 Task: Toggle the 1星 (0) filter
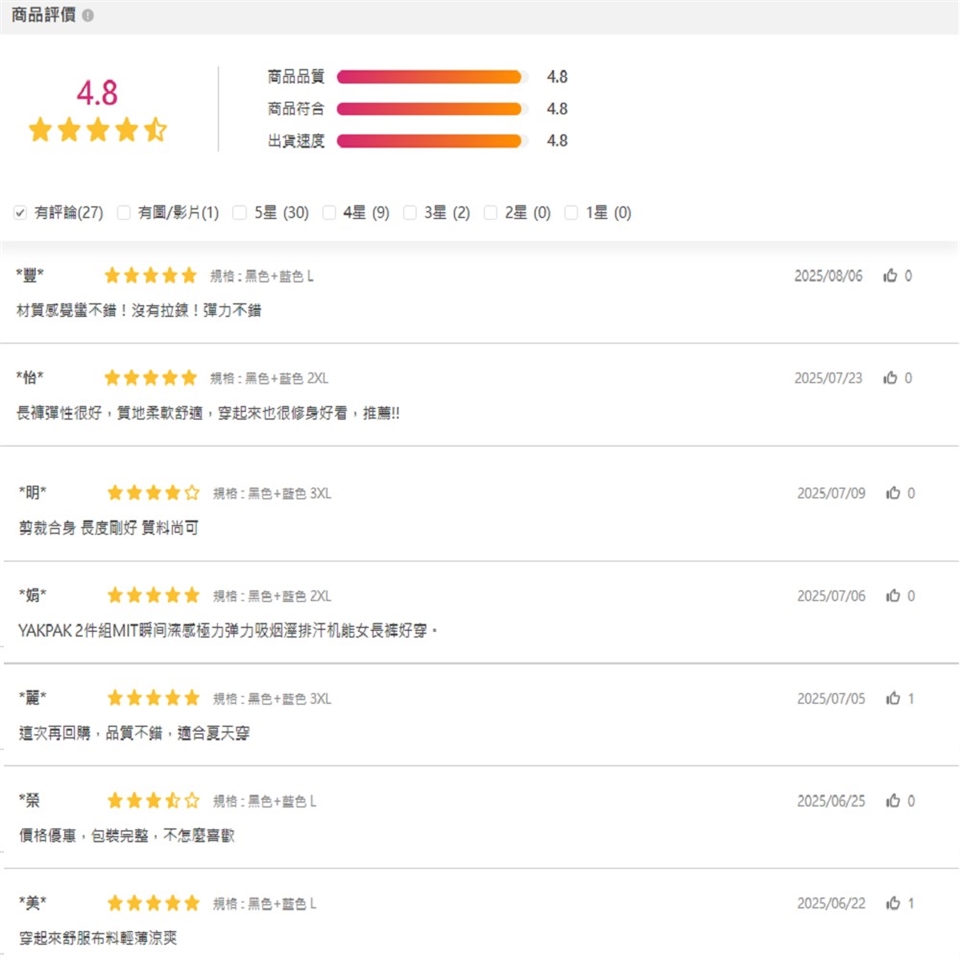click(571, 213)
